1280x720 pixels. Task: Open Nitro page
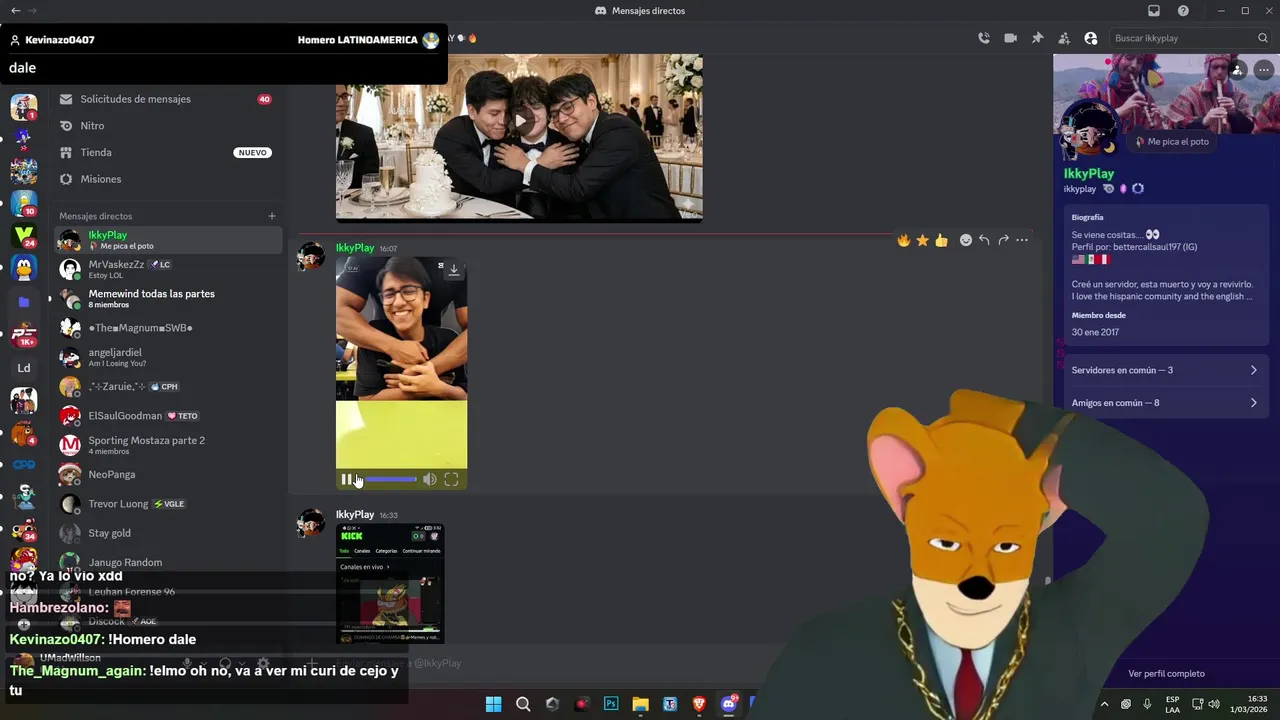point(168,126)
